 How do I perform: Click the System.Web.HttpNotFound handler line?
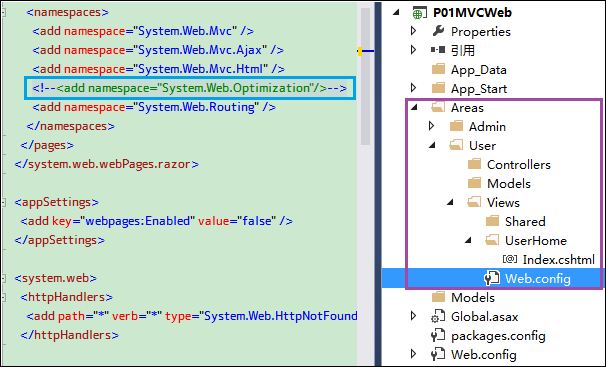tap(192, 316)
